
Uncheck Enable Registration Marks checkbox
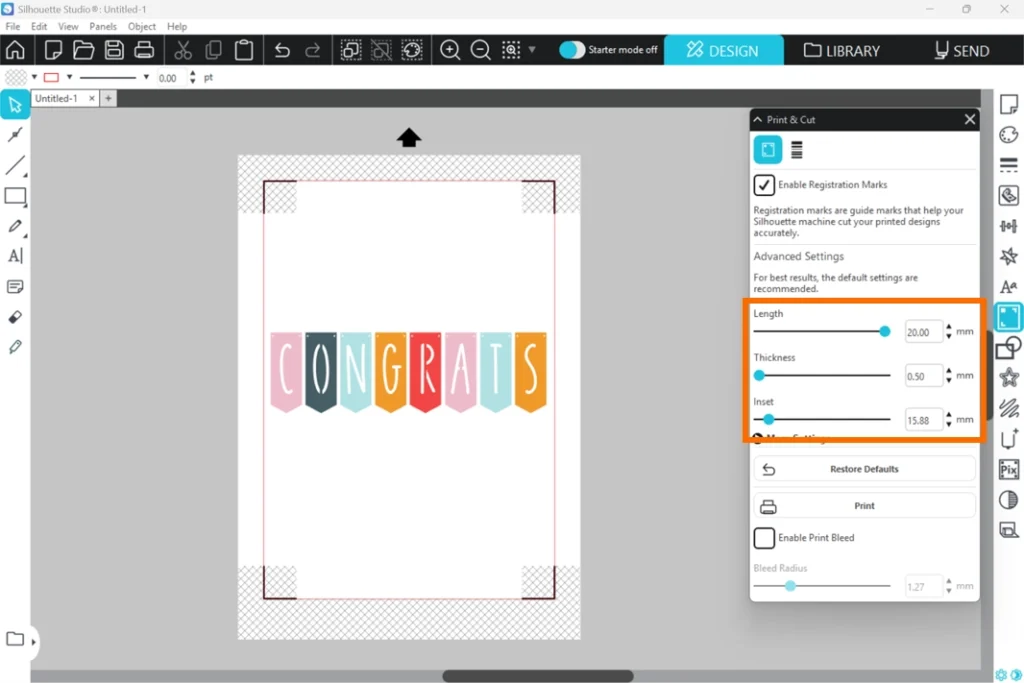click(x=764, y=185)
